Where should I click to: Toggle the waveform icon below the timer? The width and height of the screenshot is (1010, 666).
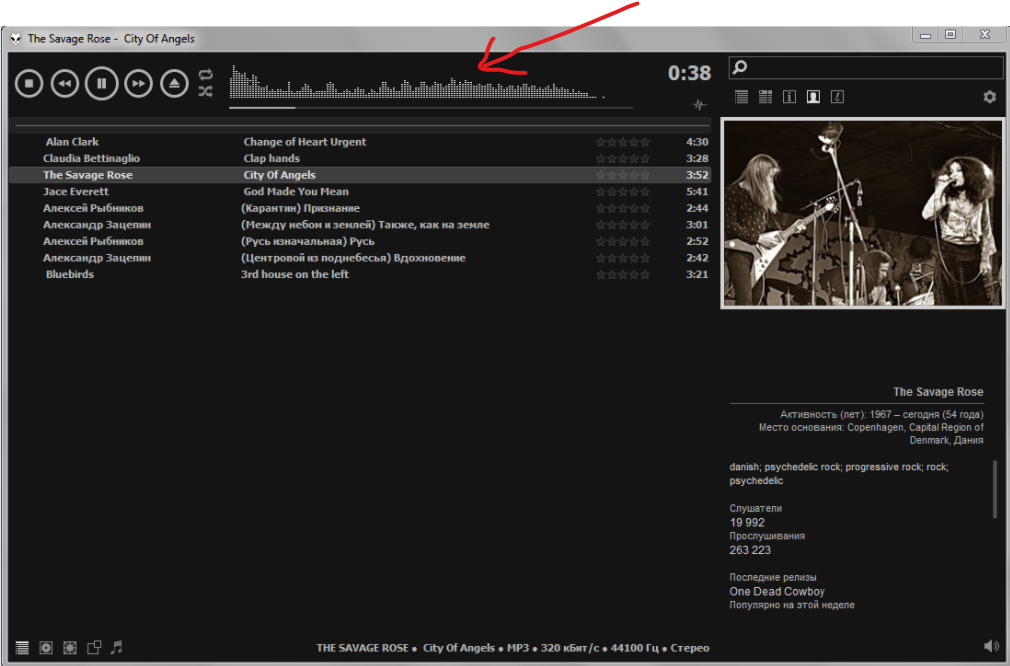point(699,104)
